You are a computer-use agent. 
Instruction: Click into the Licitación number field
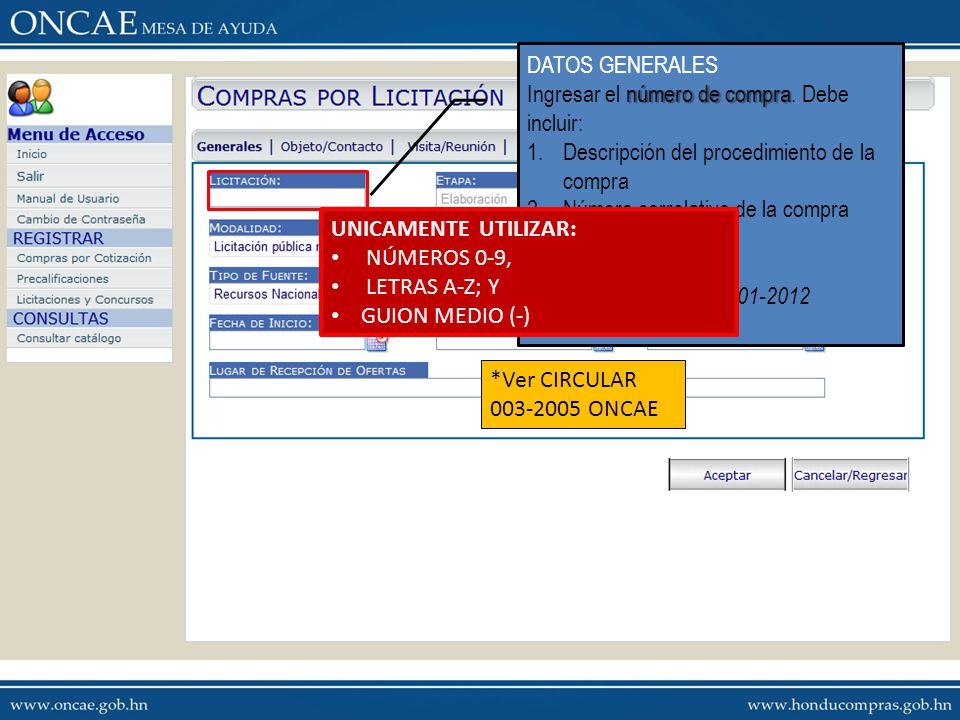click(287, 198)
